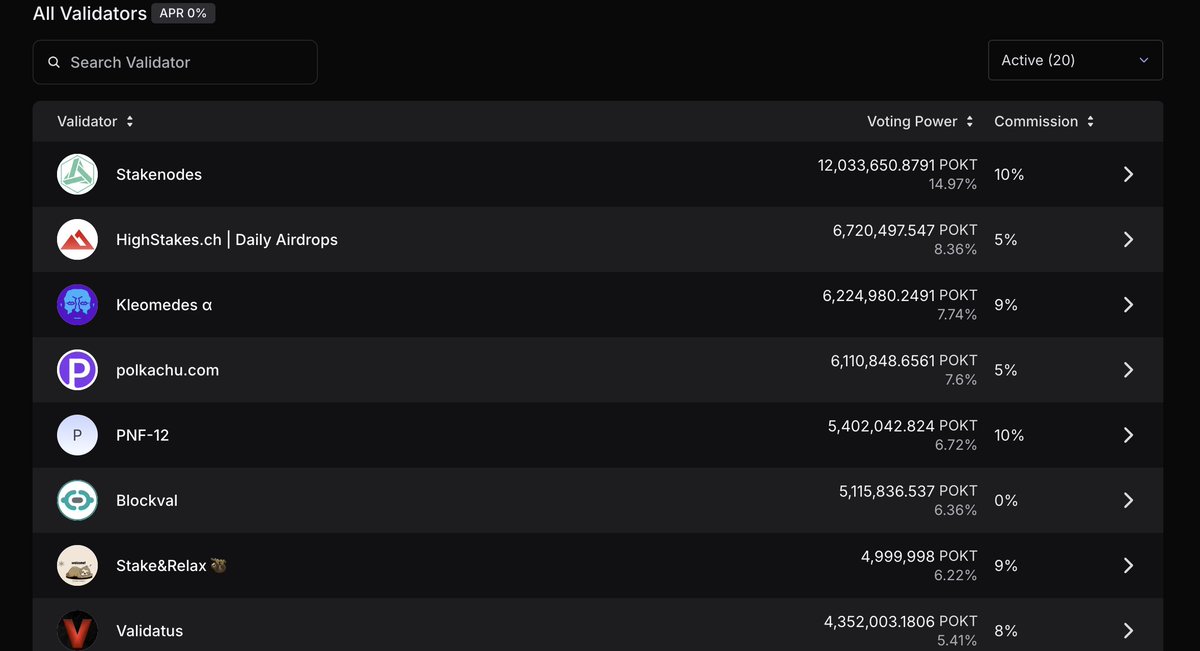Click the 7.6% voting share

pyautogui.click(x=961, y=380)
